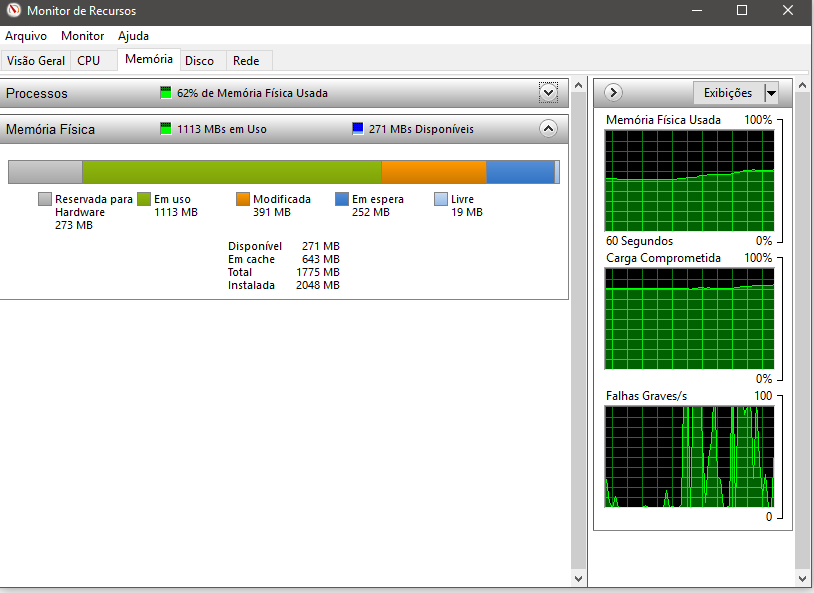This screenshot has height=593, width=814.
Task: Click the Processos header label
Action: pos(37,93)
